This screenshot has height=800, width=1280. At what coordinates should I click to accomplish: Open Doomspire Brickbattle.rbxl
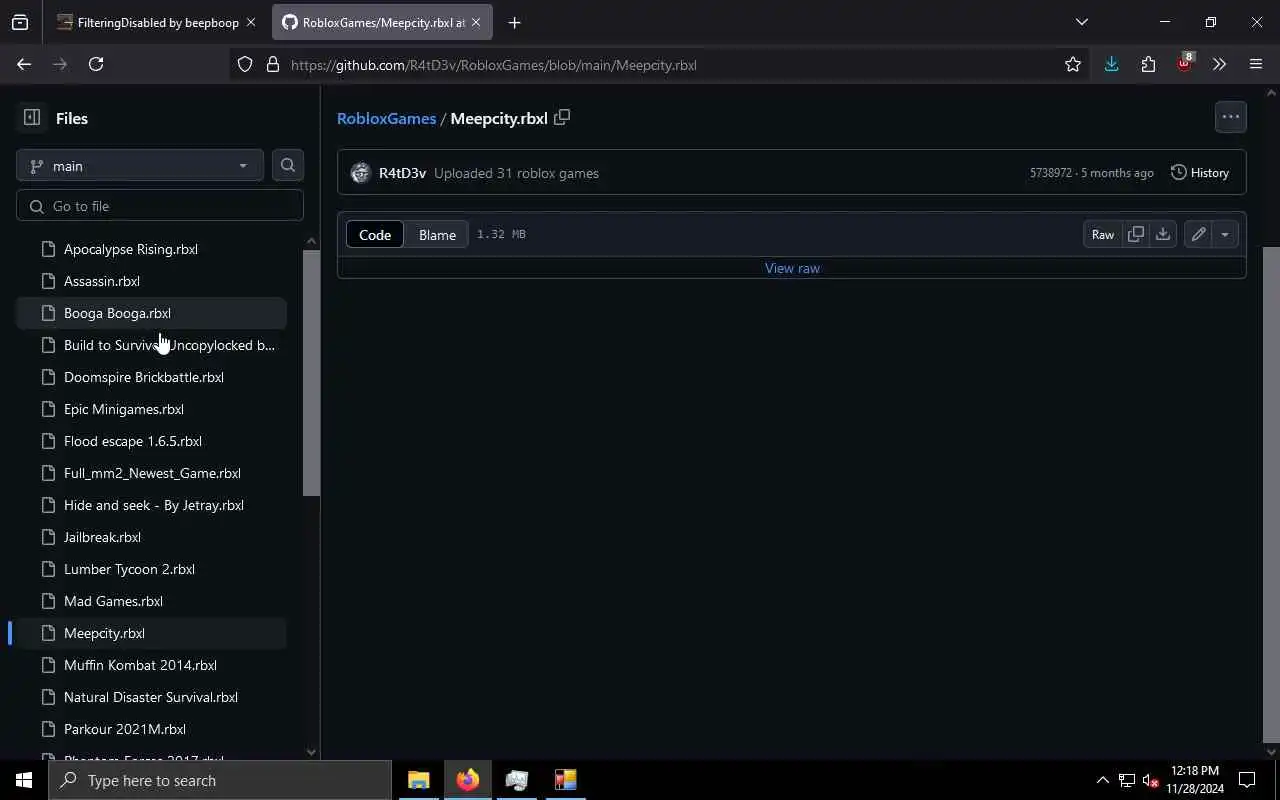[151, 377]
